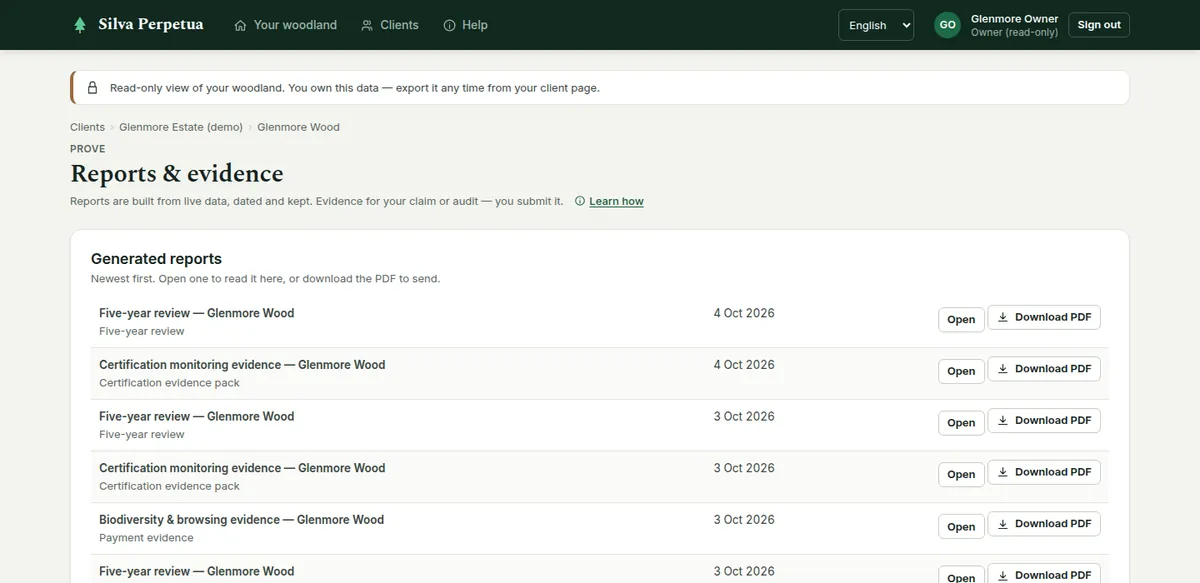Image resolution: width=1200 pixels, height=583 pixels.
Task: Open the Biodiversity & browsing evidence report
Action: [x=961, y=527]
